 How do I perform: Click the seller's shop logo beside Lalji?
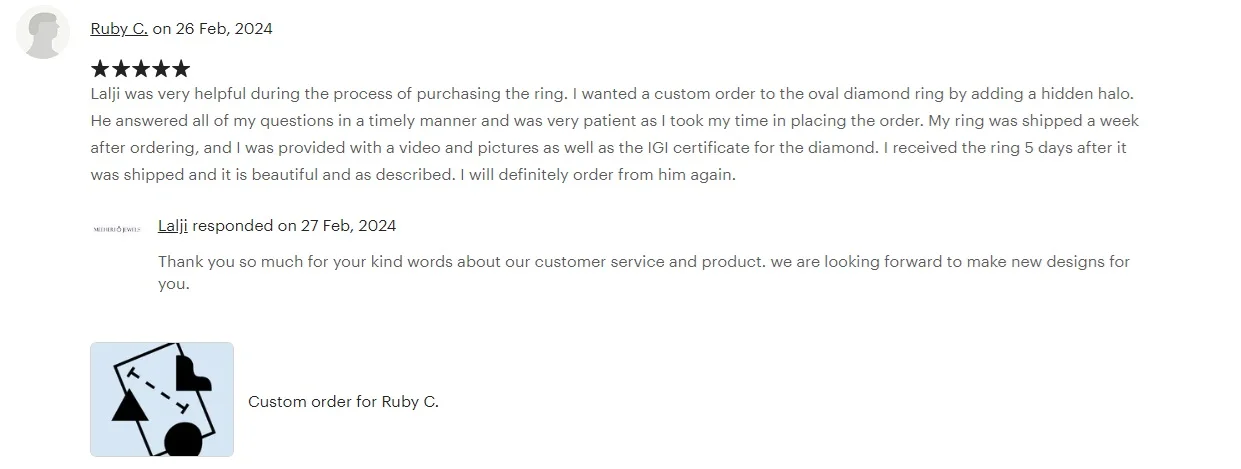[117, 229]
